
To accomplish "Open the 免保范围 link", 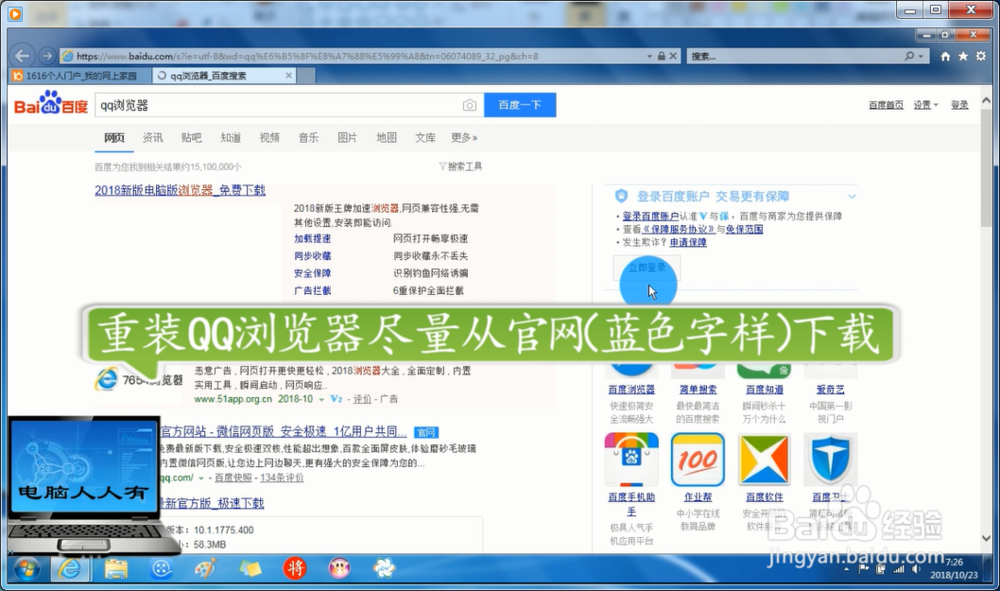I will tap(744, 230).
